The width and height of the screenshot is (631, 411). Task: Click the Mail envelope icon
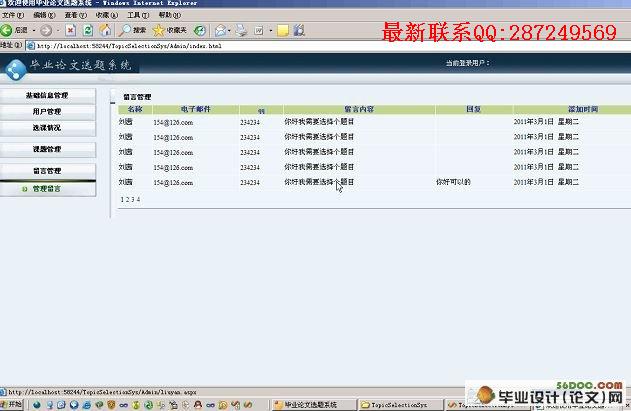[220, 30]
